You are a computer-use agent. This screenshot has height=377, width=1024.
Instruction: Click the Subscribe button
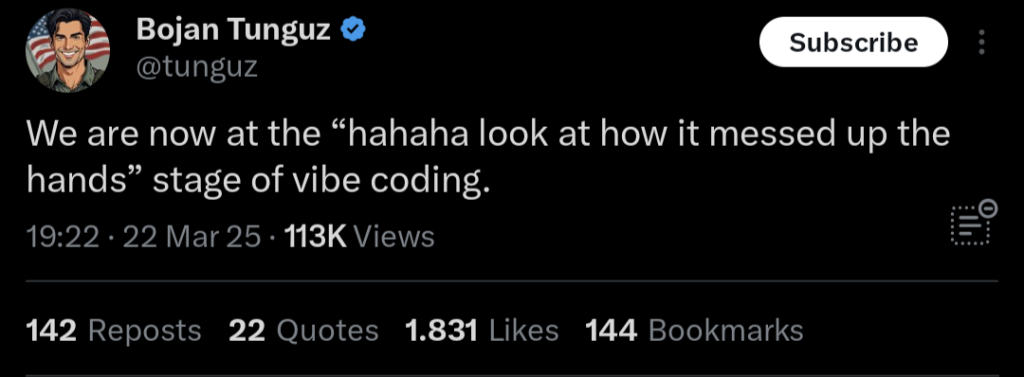pos(854,42)
